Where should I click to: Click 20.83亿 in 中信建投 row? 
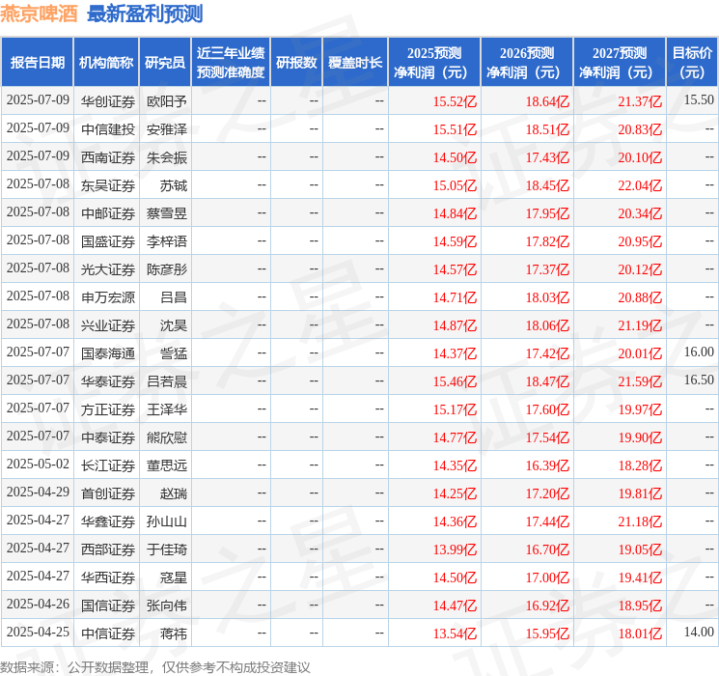pos(640,129)
